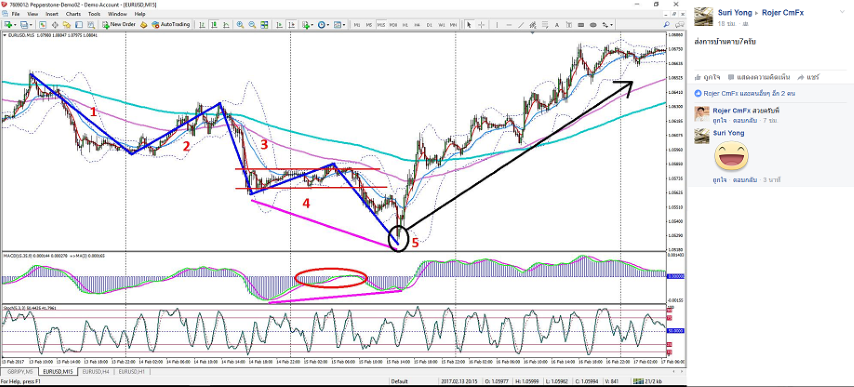Image resolution: width=854 pixels, height=387 pixels.
Task: Select the crosshair cursor tool
Action: pyautogui.click(x=481, y=24)
